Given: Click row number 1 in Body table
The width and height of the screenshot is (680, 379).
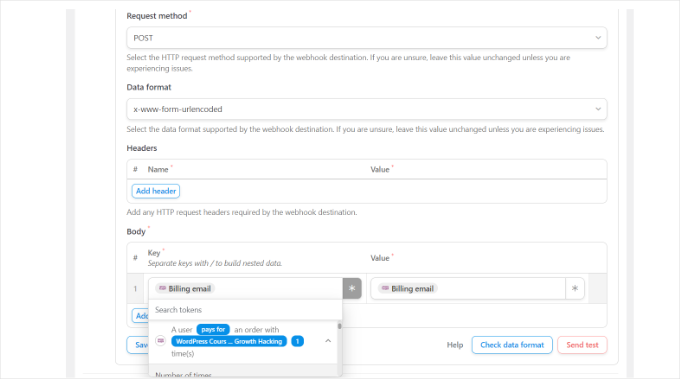Looking at the screenshot, I should point(135,289).
